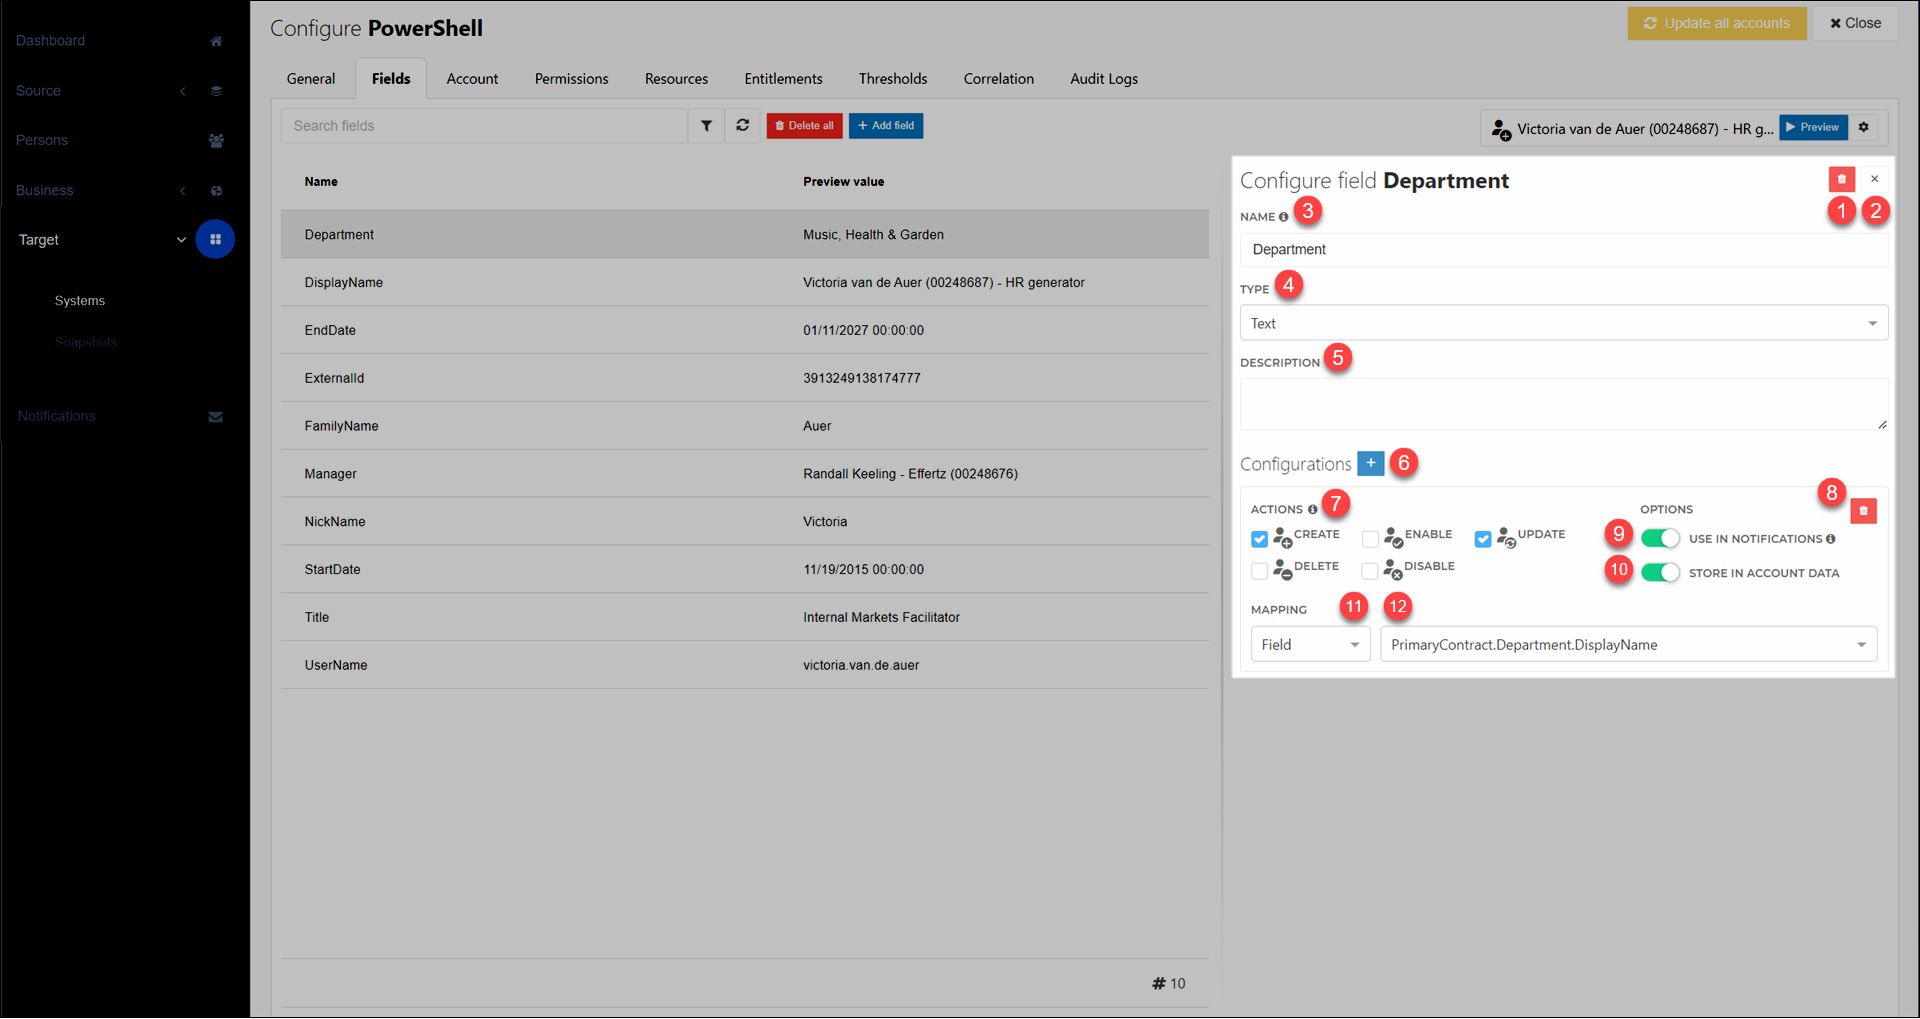Click the Delete all button
The height and width of the screenshot is (1019, 1920).
[x=804, y=126]
